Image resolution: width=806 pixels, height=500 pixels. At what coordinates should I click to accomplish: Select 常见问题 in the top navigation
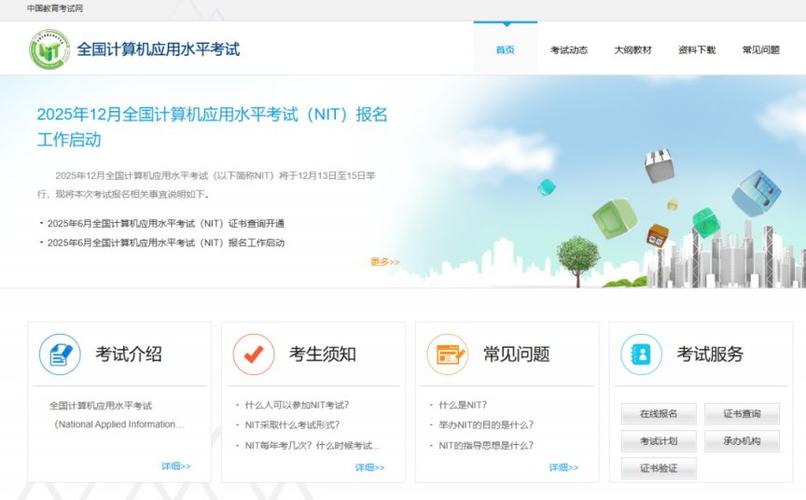click(x=761, y=50)
